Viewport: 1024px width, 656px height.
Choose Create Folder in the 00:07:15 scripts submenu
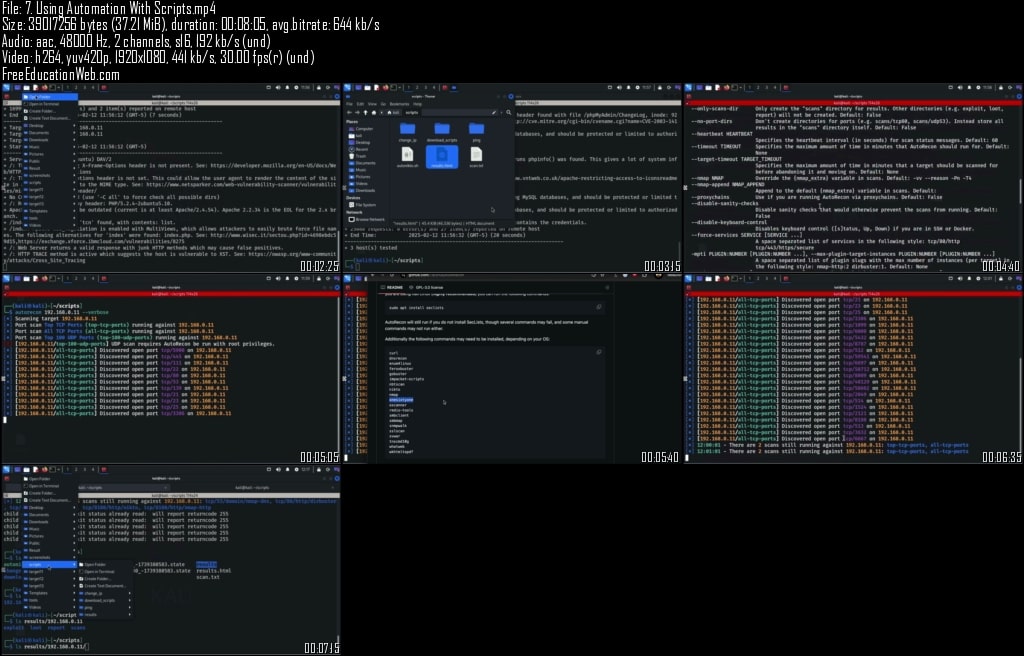click(x=104, y=579)
